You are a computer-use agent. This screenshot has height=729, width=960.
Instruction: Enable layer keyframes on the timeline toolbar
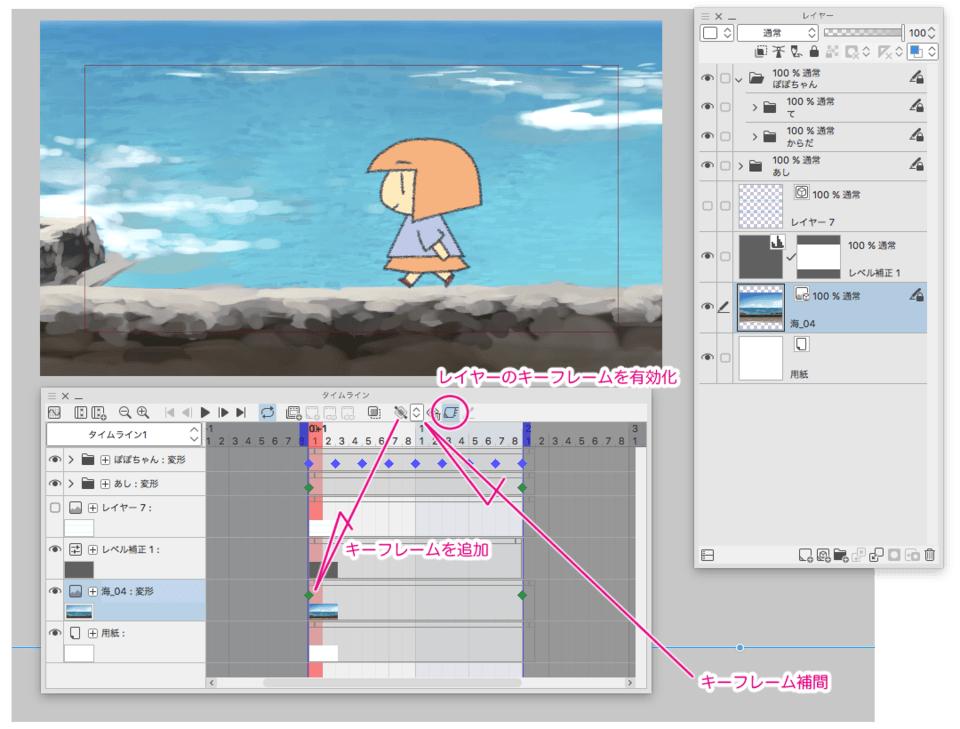[x=448, y=410]
